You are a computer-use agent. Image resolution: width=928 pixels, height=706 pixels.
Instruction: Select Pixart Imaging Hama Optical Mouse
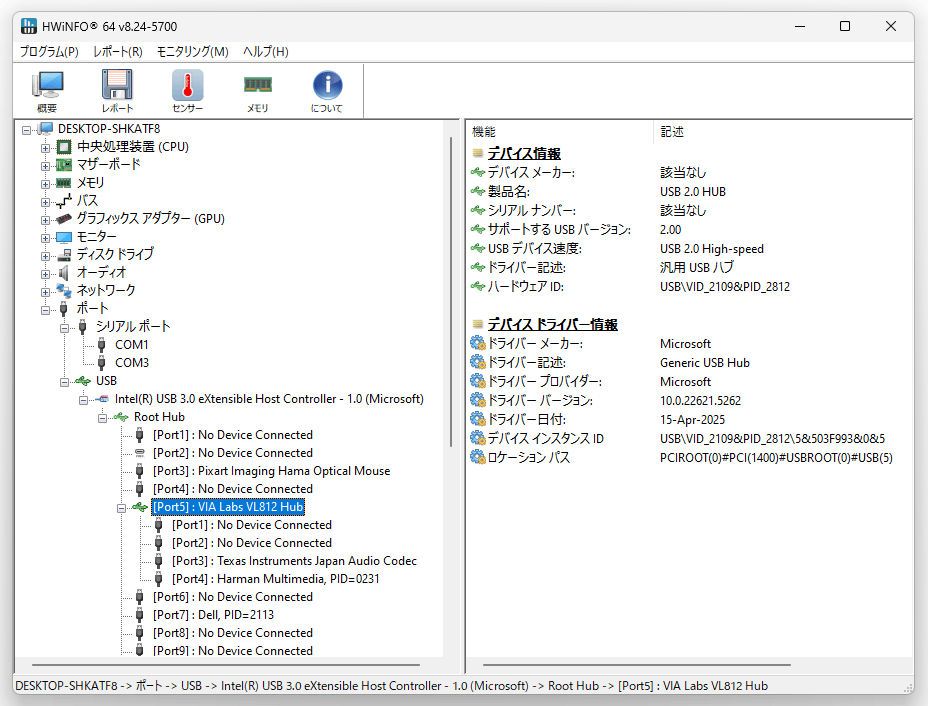272,471
